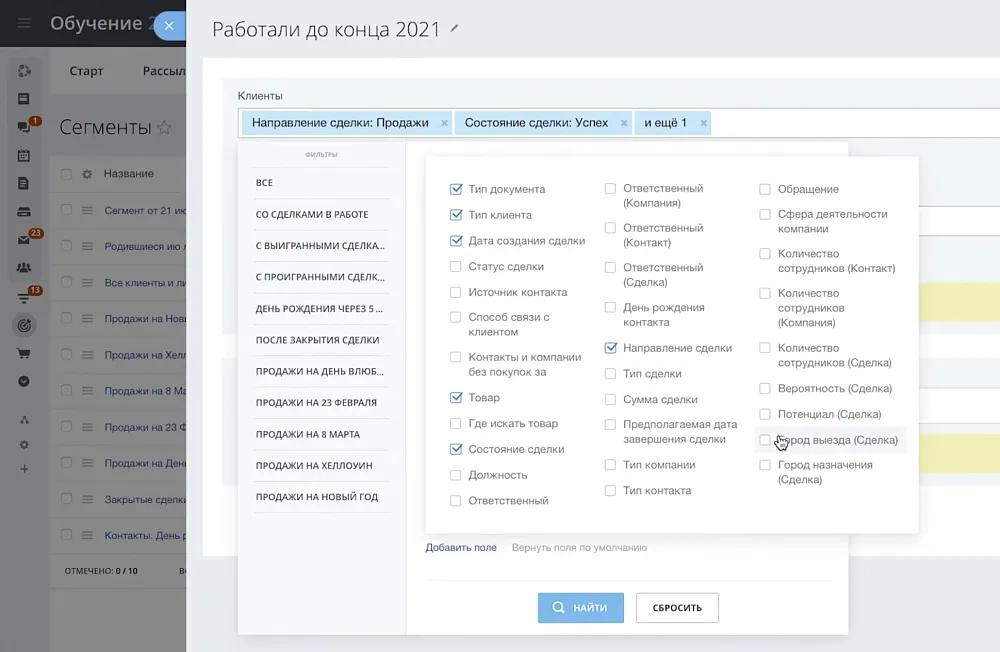The height and width of the screenshot is (652, 1000).
Task: Click the star icon next to Сегменты
Action: 165,128
